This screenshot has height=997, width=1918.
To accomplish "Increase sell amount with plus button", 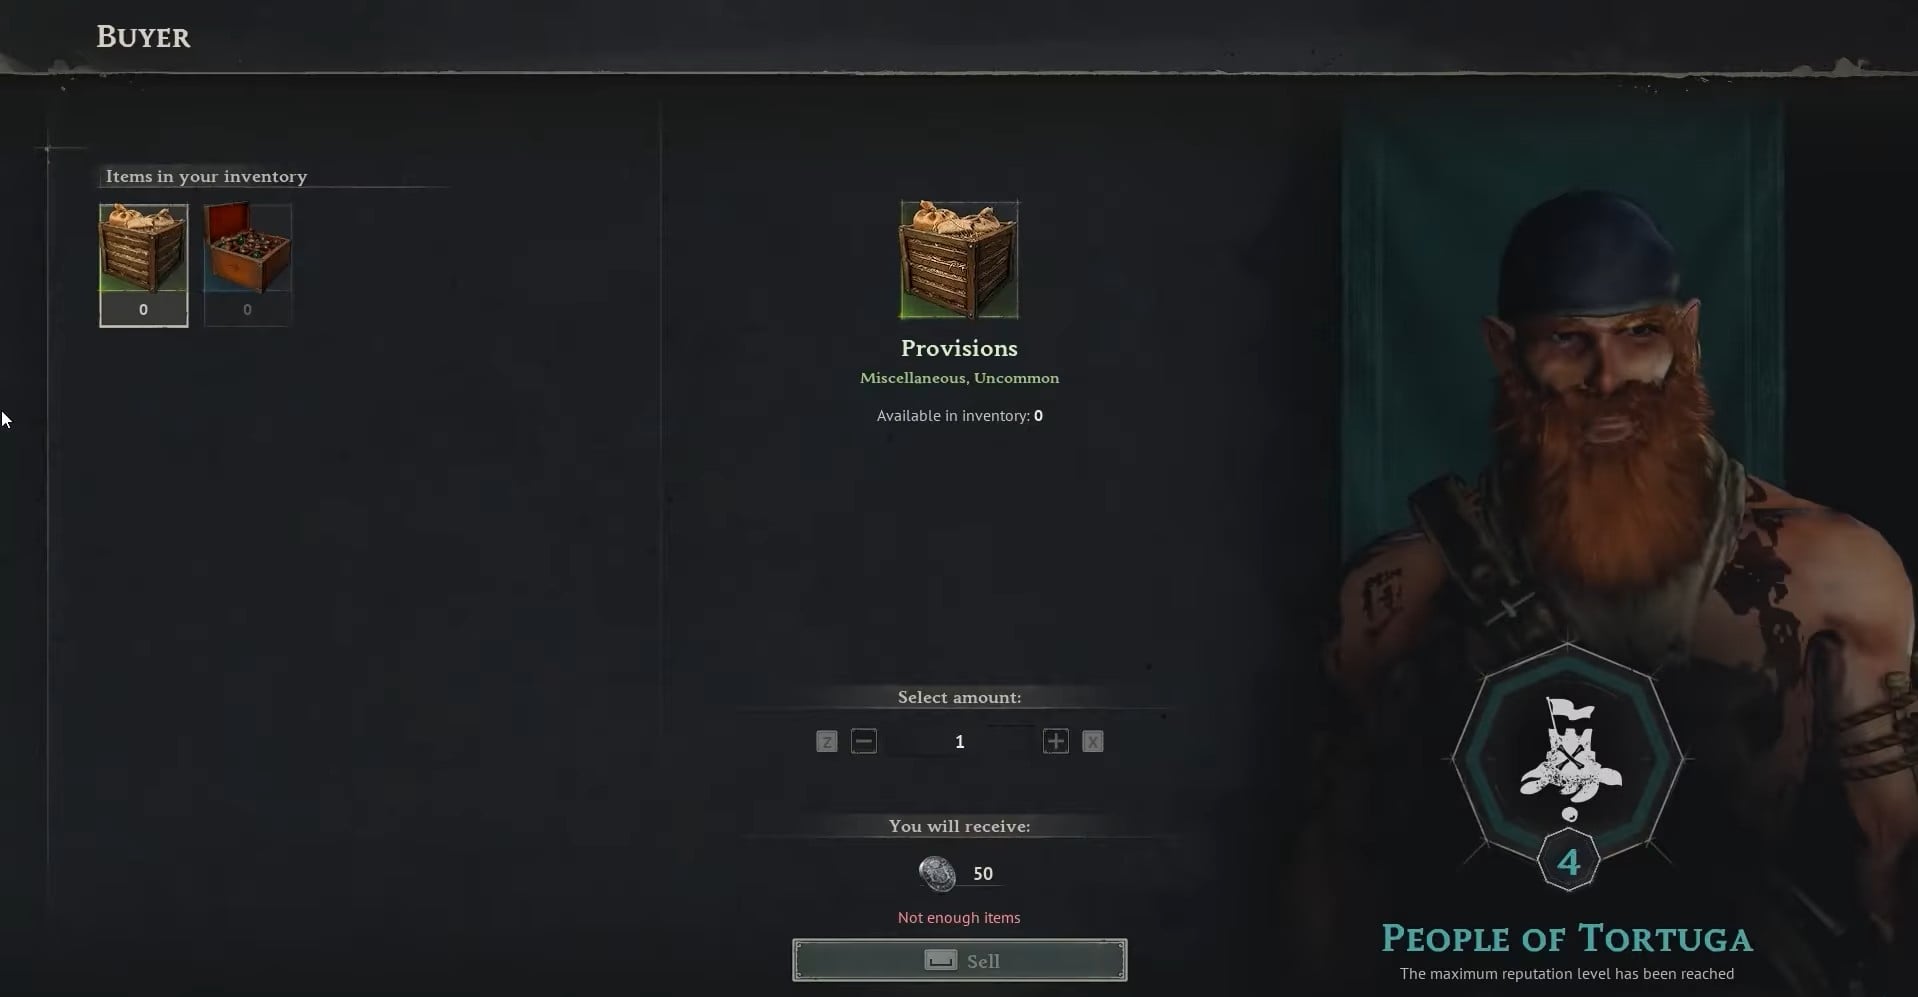I will pyautogui.click(x=1056, y=741).
